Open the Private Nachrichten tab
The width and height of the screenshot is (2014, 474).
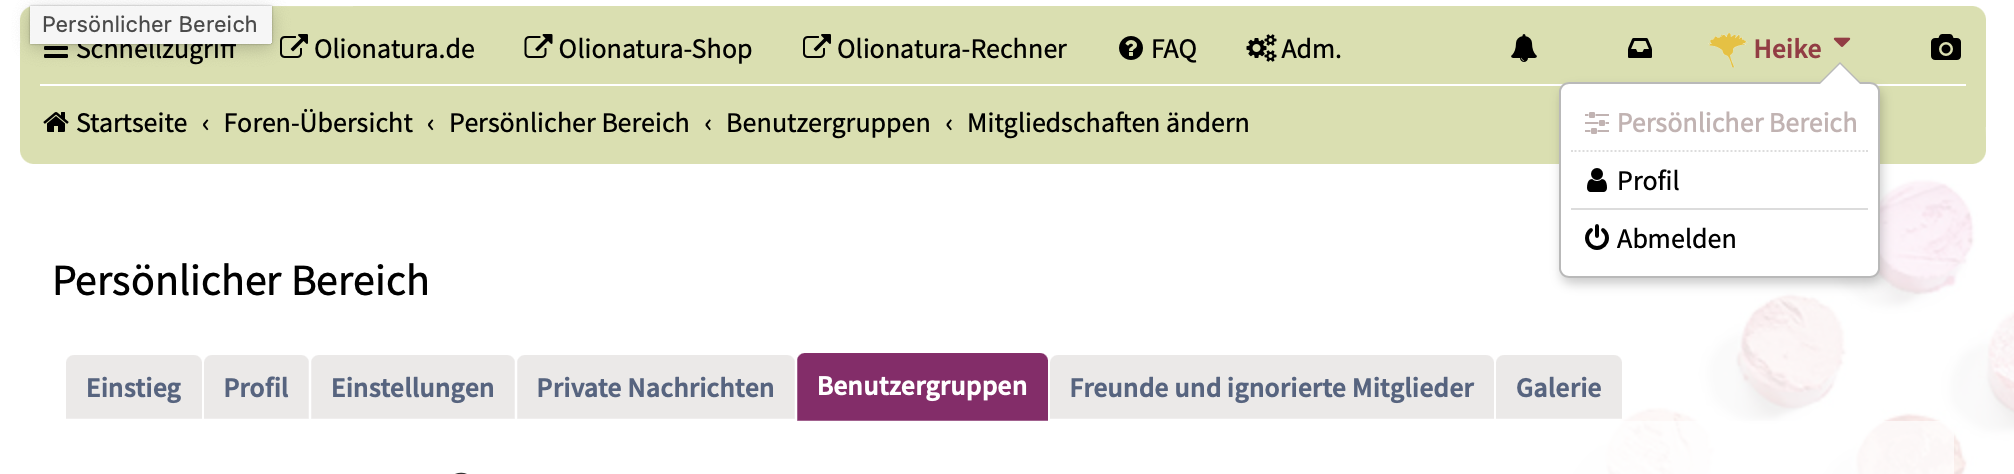tap(655, 387)
